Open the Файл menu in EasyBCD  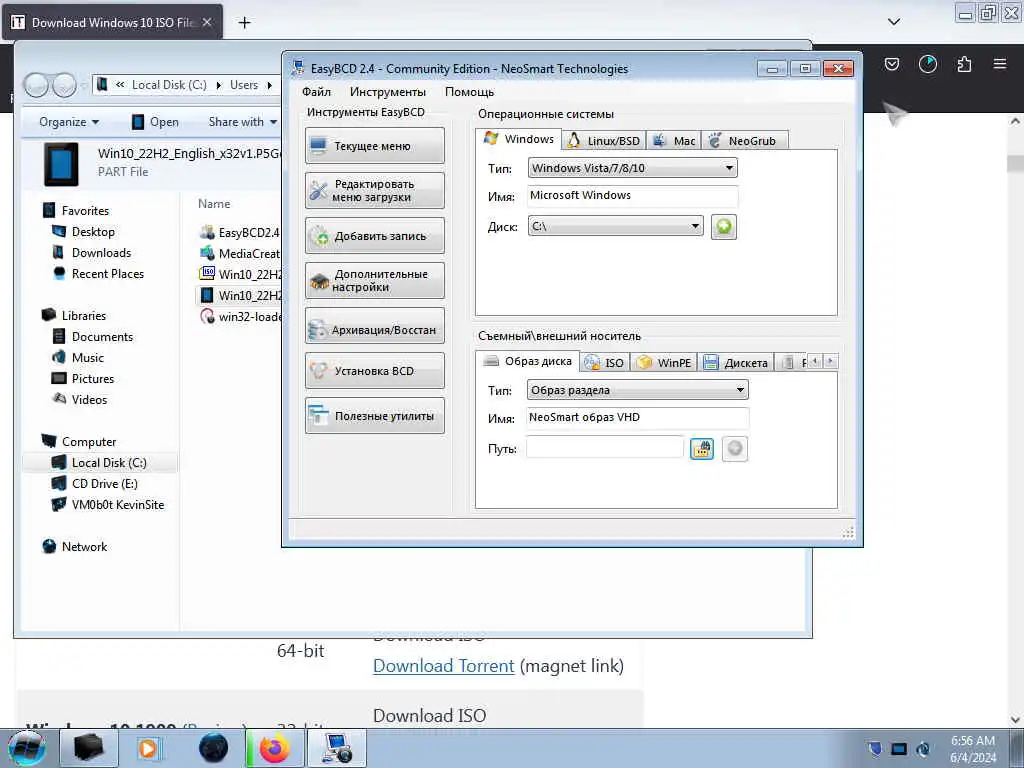[x=316, y=91]
